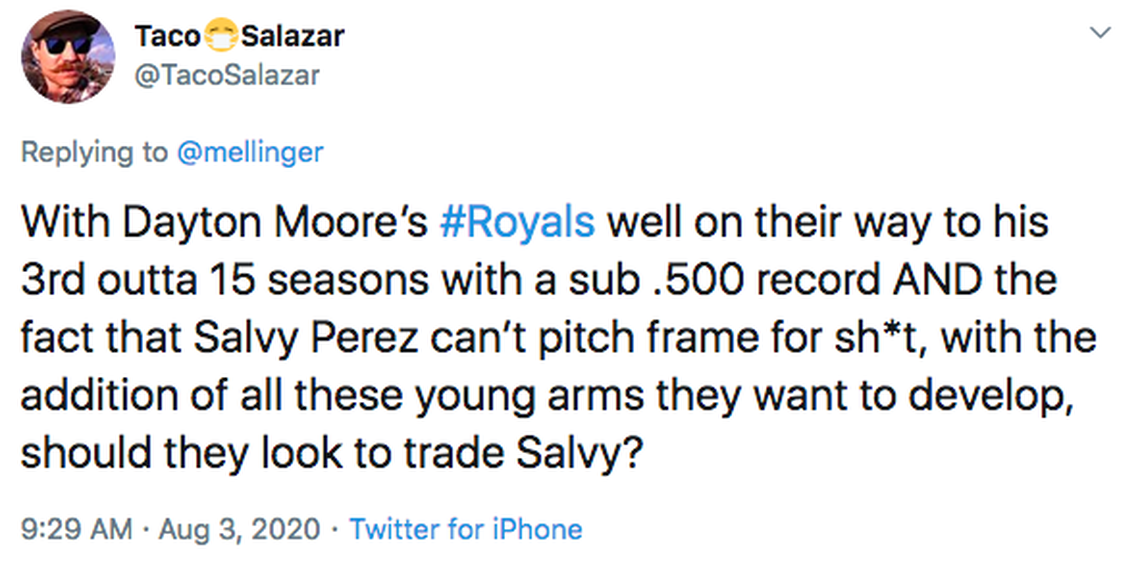Open Taco Salazar's profile avatar photo

pos(67,56)
